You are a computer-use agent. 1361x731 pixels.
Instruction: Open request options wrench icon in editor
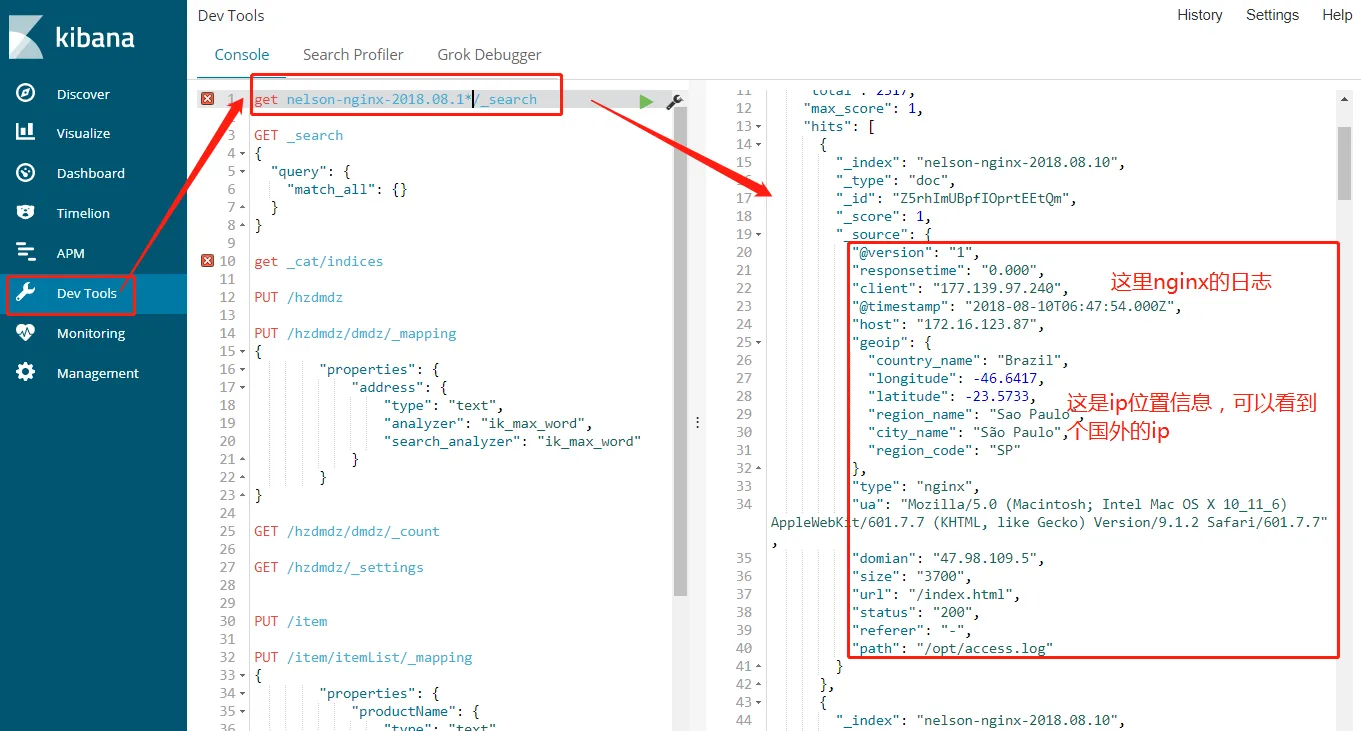pos(674,101)
